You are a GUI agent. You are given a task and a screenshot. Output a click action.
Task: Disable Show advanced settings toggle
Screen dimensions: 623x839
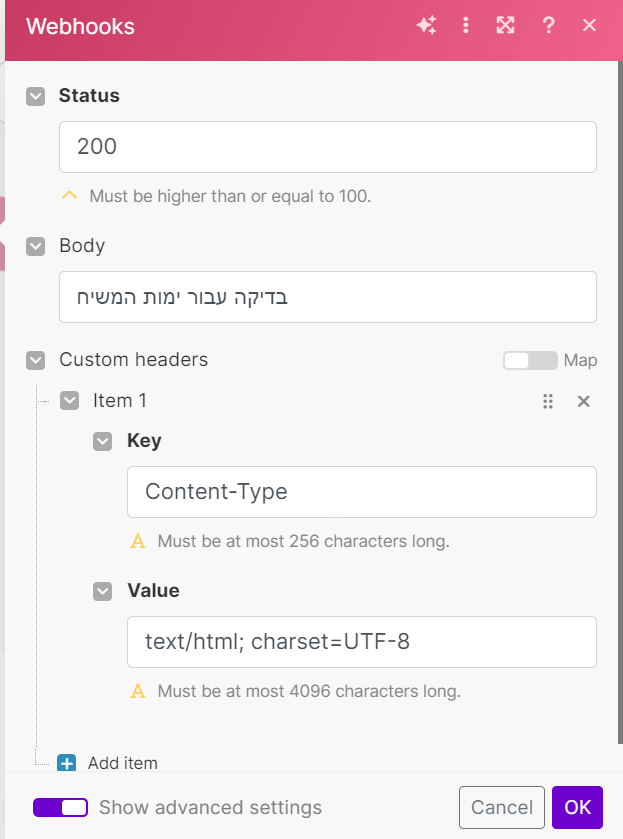pyautogui.click(x=60, y=807)
